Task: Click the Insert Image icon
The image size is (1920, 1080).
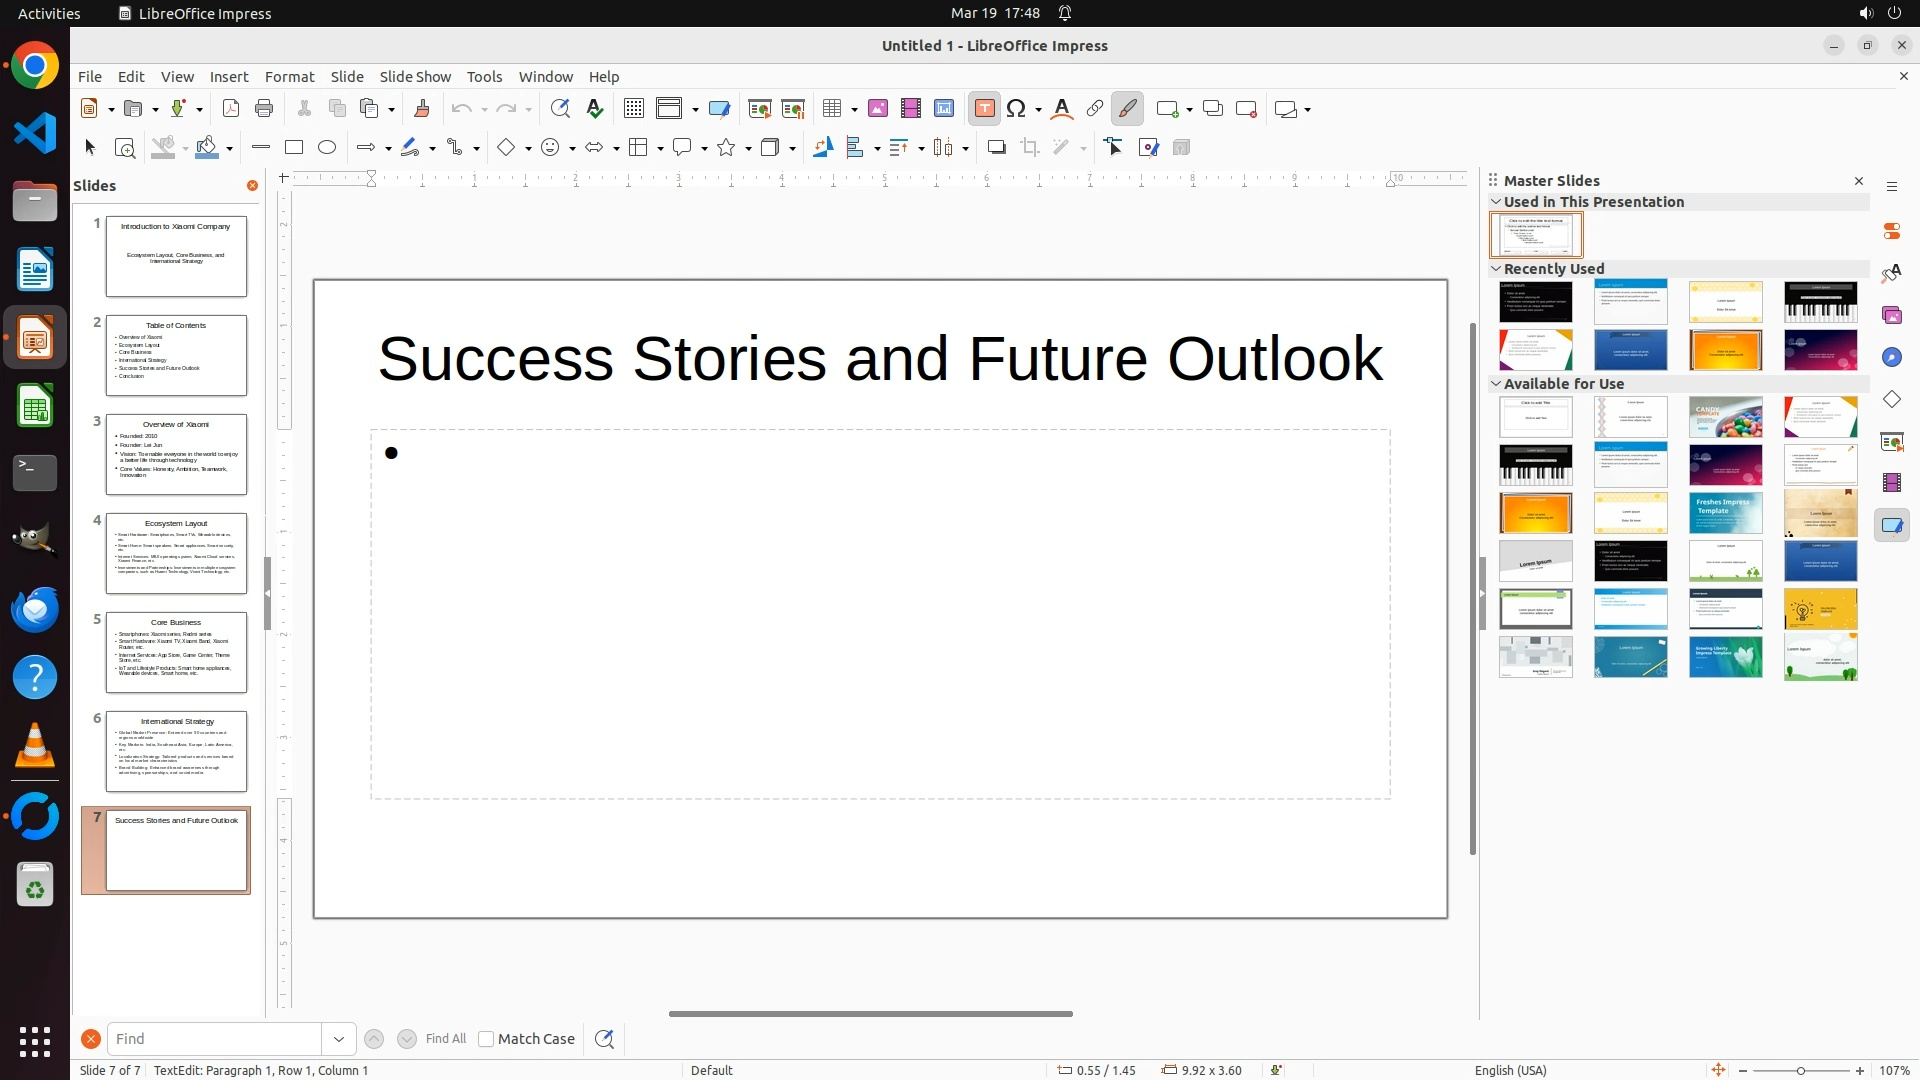Action: 878,109
